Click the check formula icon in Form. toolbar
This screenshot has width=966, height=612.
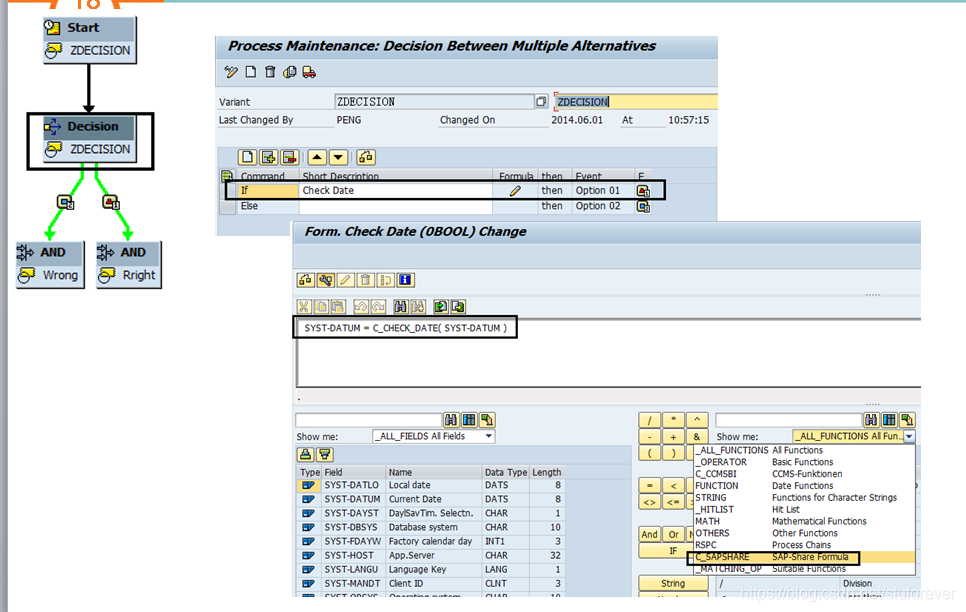(306, 280)
